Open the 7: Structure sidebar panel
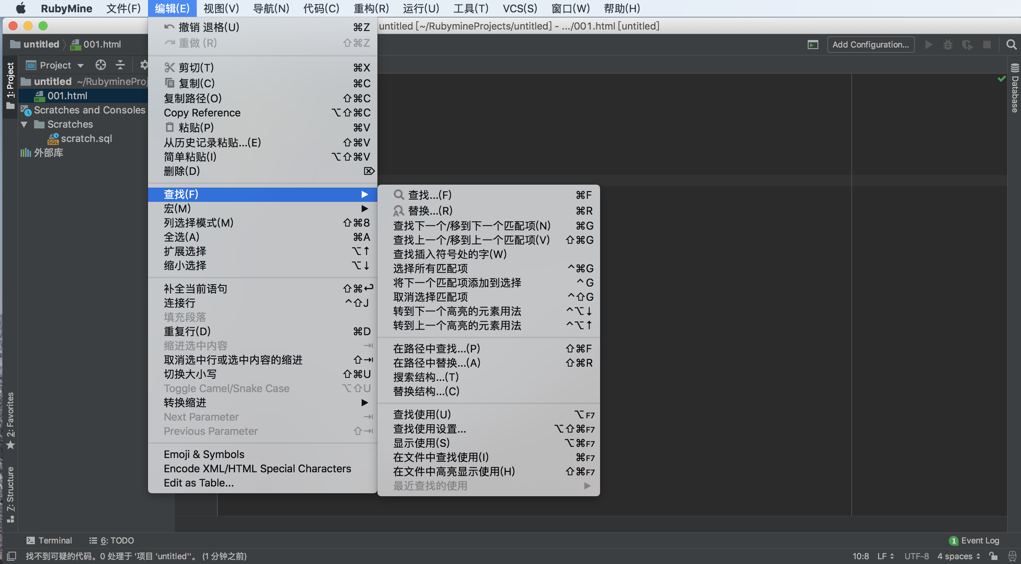Image resolution: width=1021 pixels, height=564 pixels. point(10,495)
